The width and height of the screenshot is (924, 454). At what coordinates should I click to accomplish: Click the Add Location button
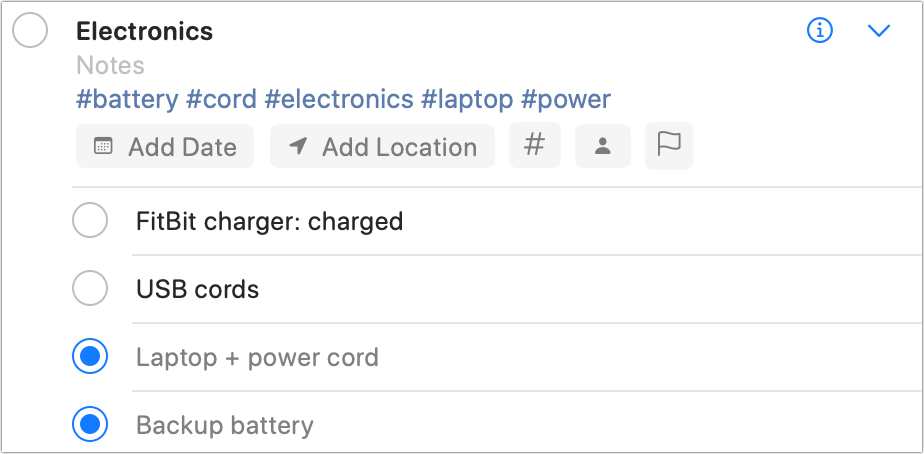click(x=382, y=146)
